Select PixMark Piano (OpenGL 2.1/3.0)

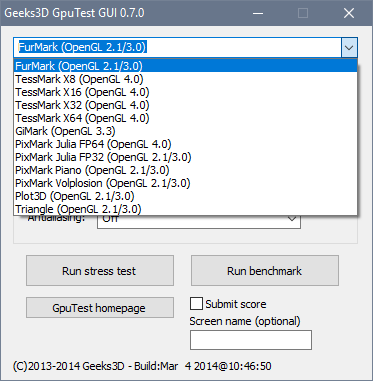[186, 170]
